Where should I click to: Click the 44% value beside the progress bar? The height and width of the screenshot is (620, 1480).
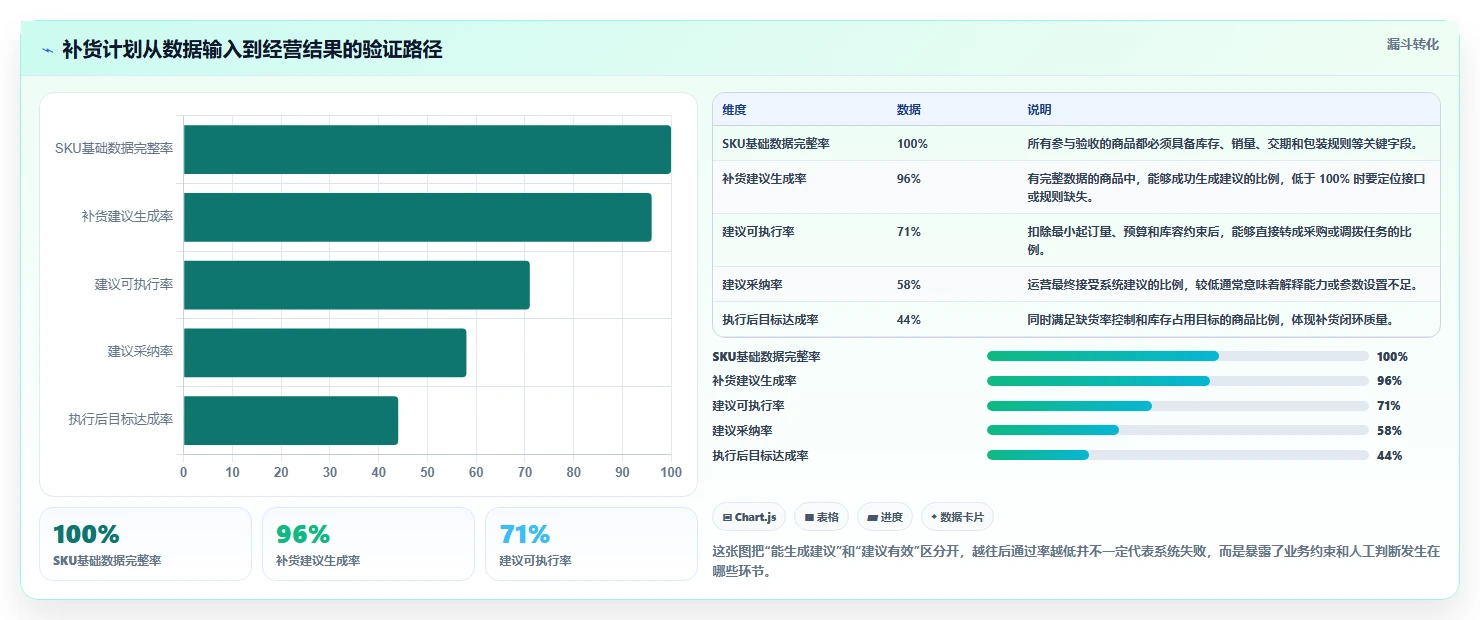pos(1389,456)
